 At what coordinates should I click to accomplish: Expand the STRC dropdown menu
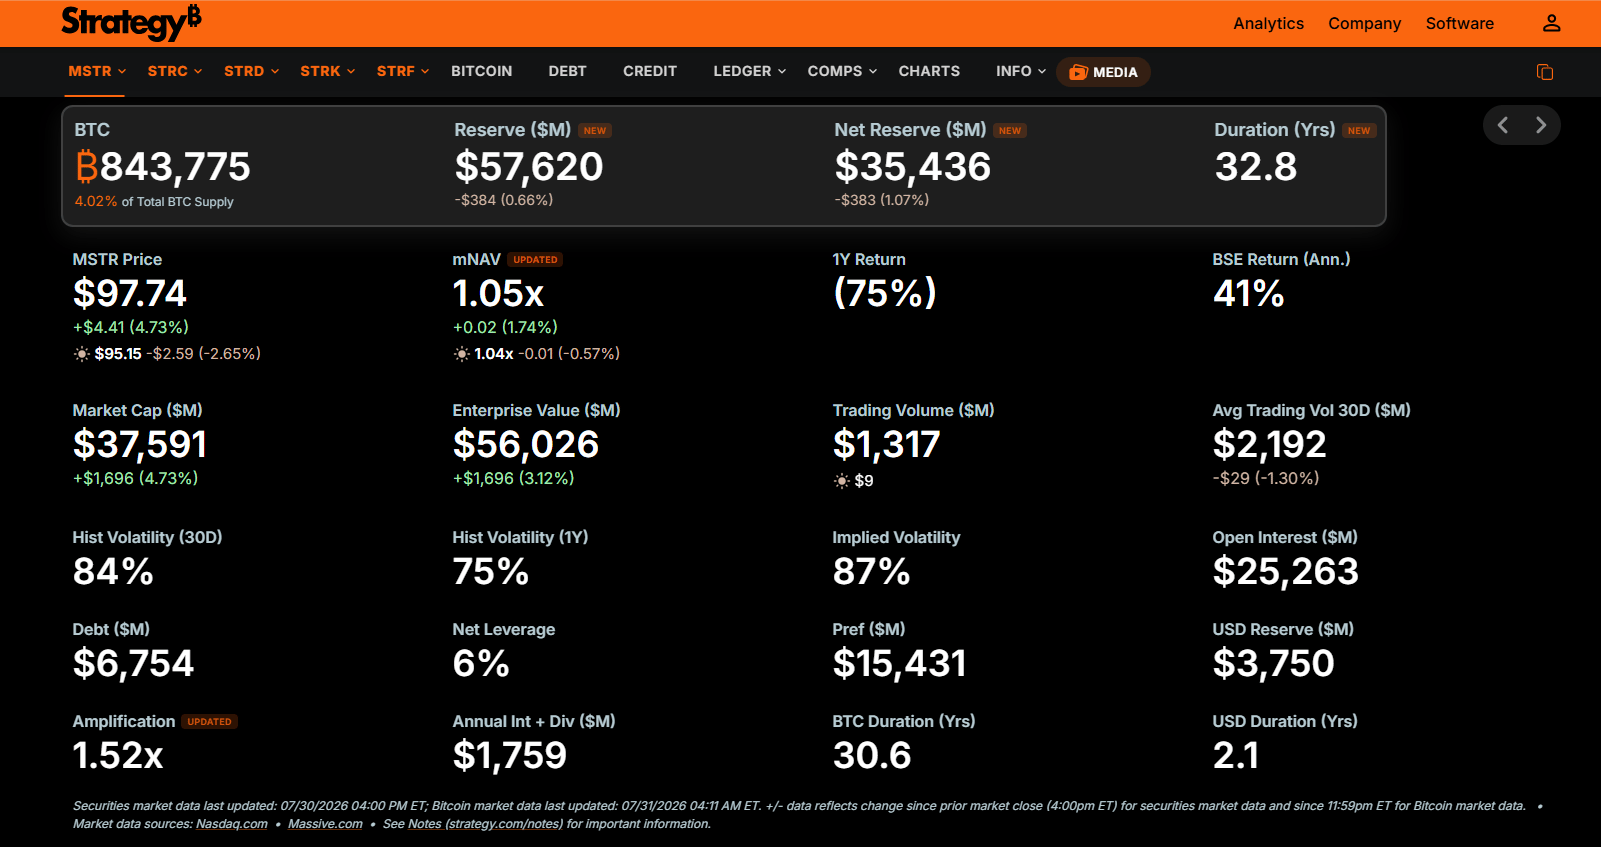[175, 71]
